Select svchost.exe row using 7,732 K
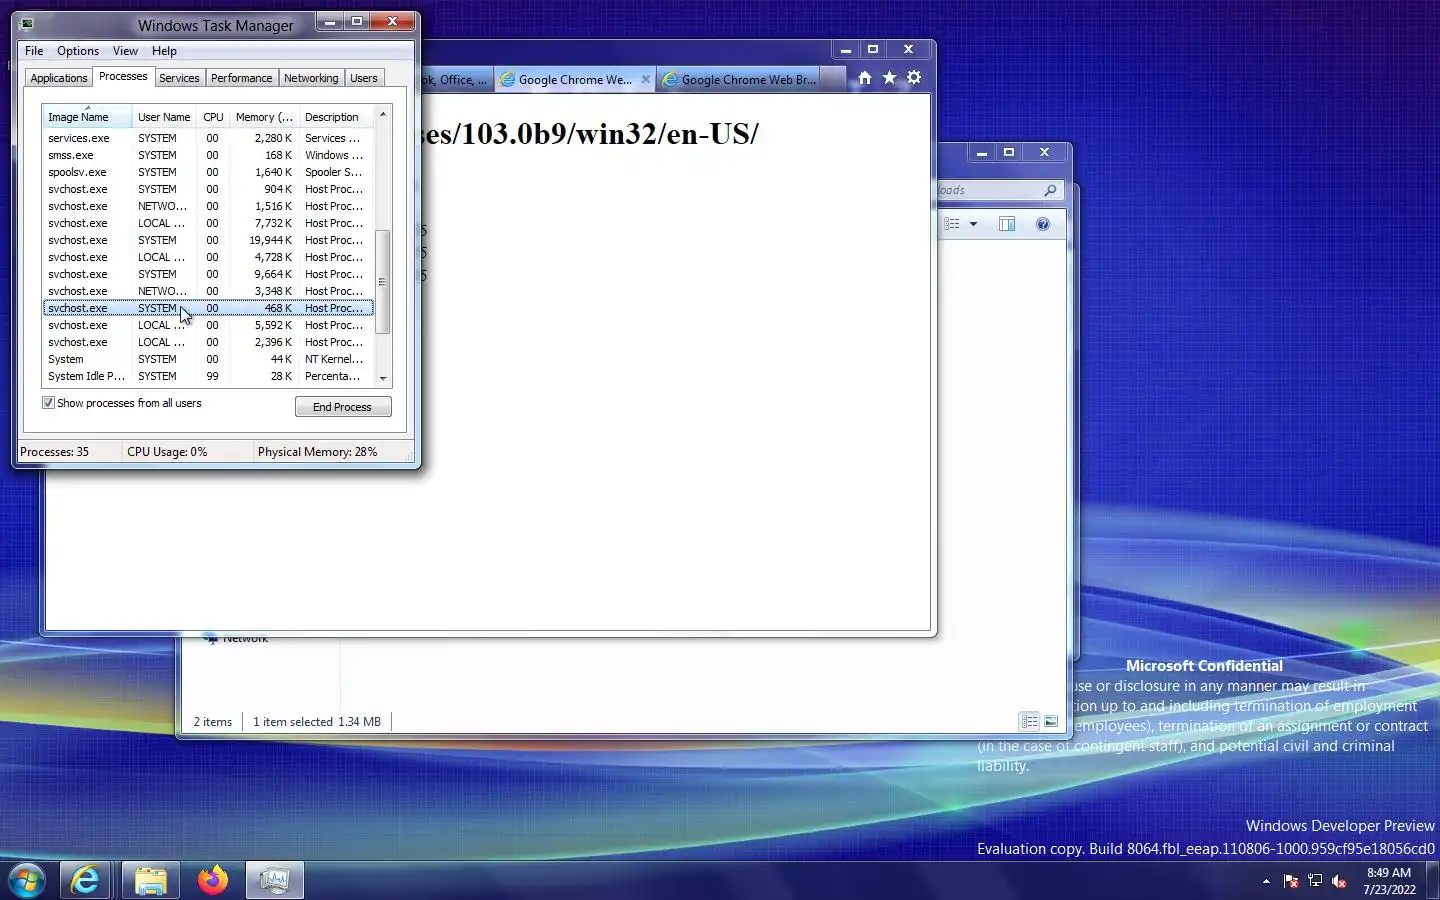 208,223
